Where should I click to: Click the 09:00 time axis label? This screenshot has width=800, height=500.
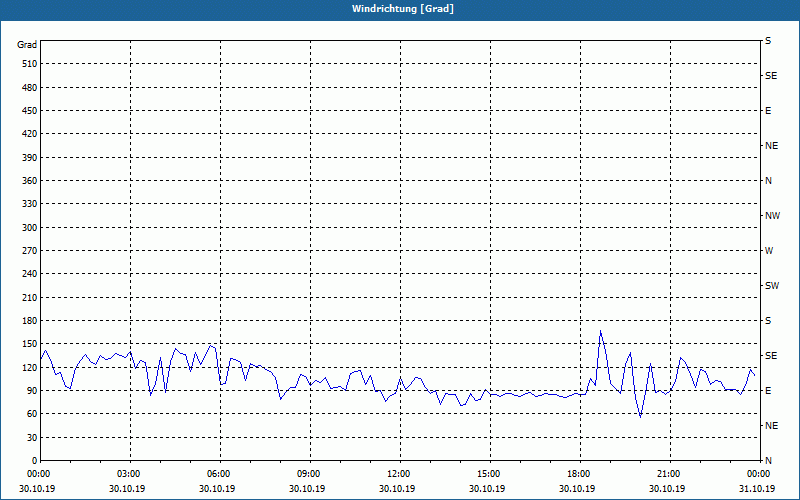[310, 474]
